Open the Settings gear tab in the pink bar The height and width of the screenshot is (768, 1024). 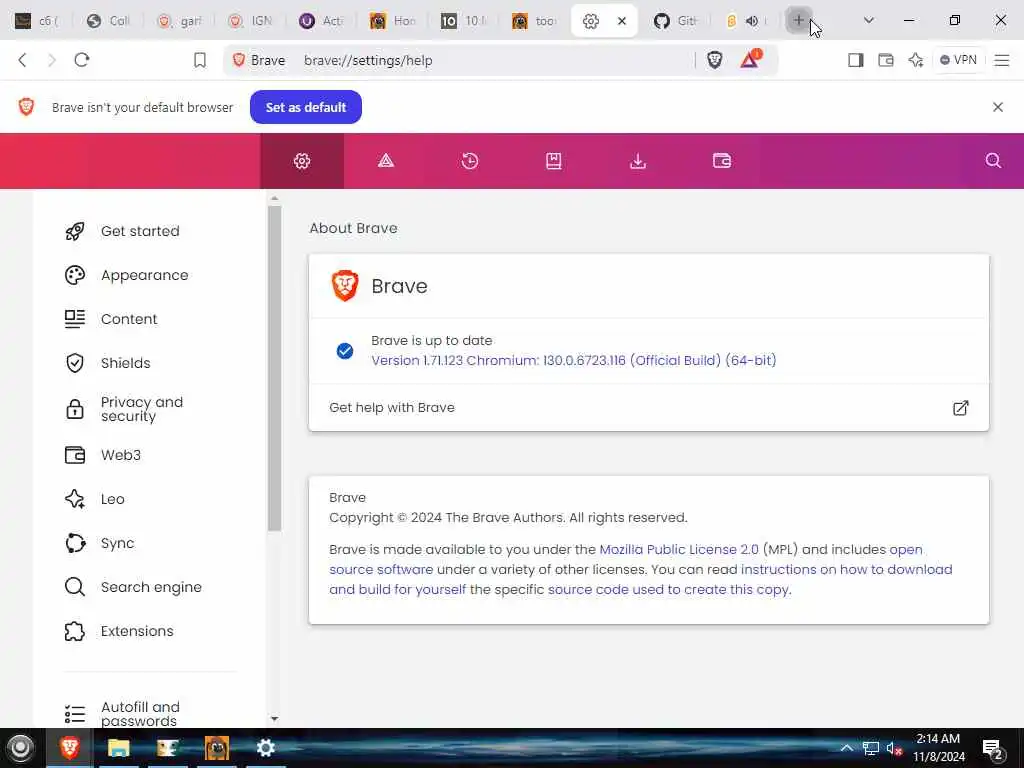tap(302, 161)
